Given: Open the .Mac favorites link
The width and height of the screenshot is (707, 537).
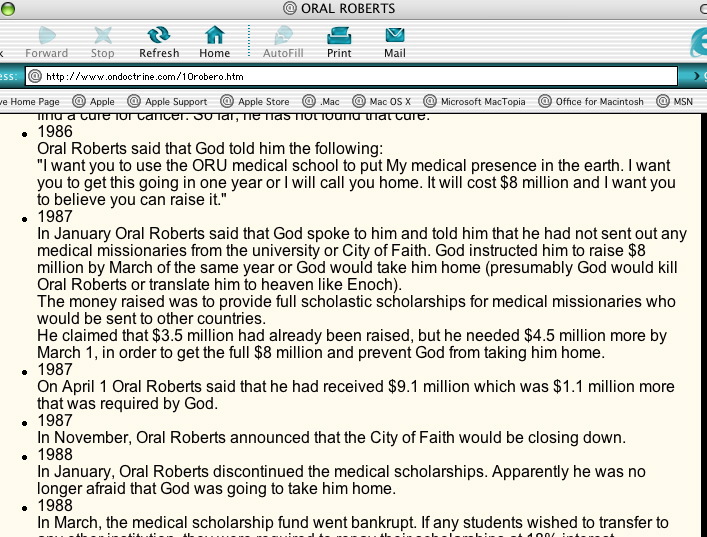Looking at the screenshot, I should [329, 102].
